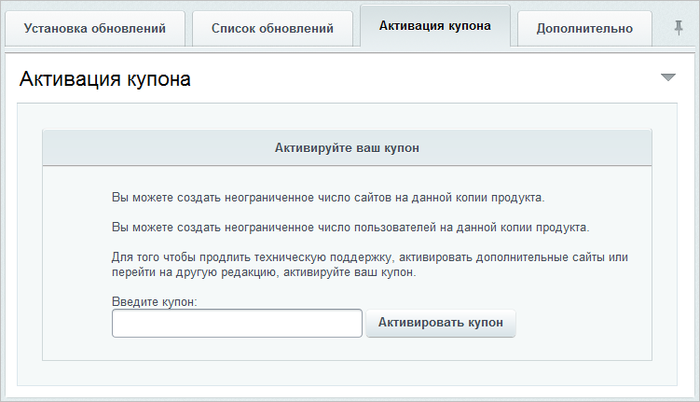This screenshot has height=402, width=700.
Task: Toggle the pin icon beside the tabs
Action: point(679,28)
